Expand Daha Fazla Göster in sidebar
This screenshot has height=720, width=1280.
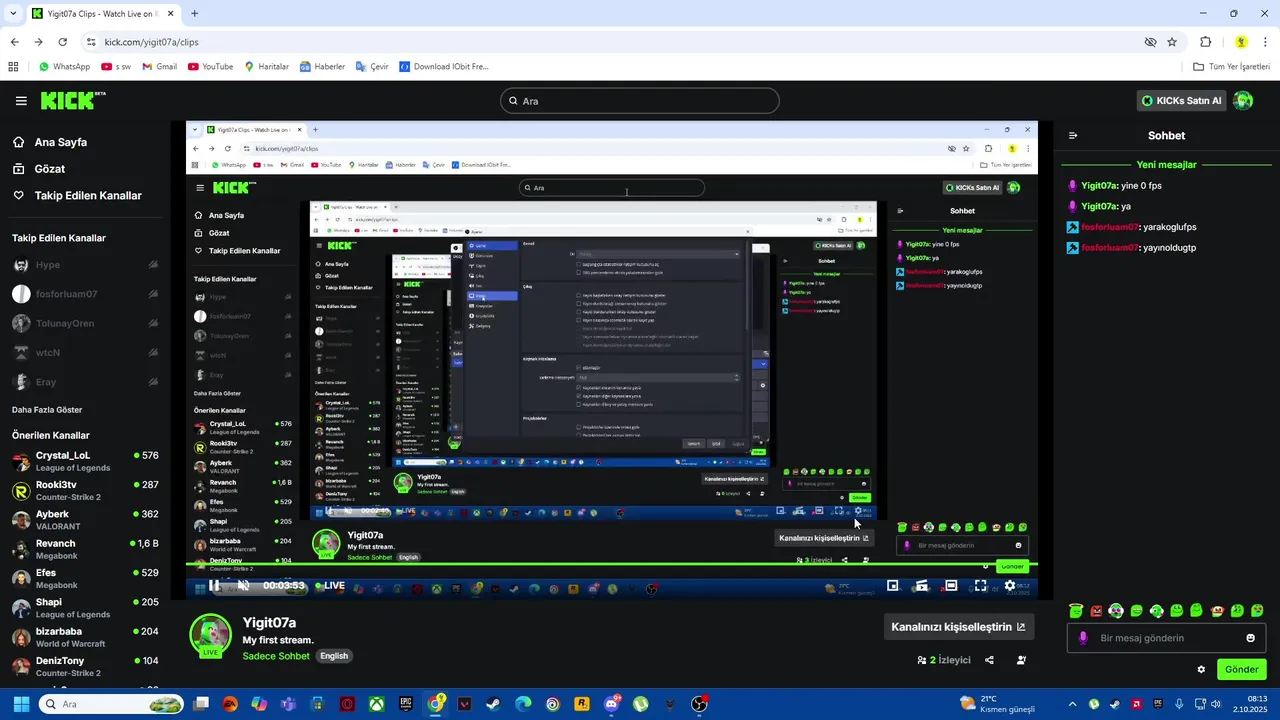tap(47, 410)
